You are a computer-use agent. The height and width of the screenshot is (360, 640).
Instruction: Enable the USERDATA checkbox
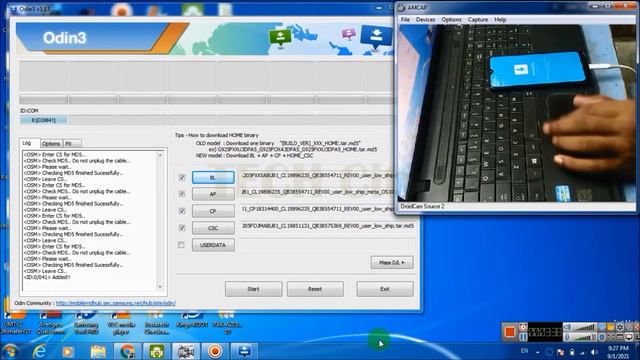click(x=182, y=245)
